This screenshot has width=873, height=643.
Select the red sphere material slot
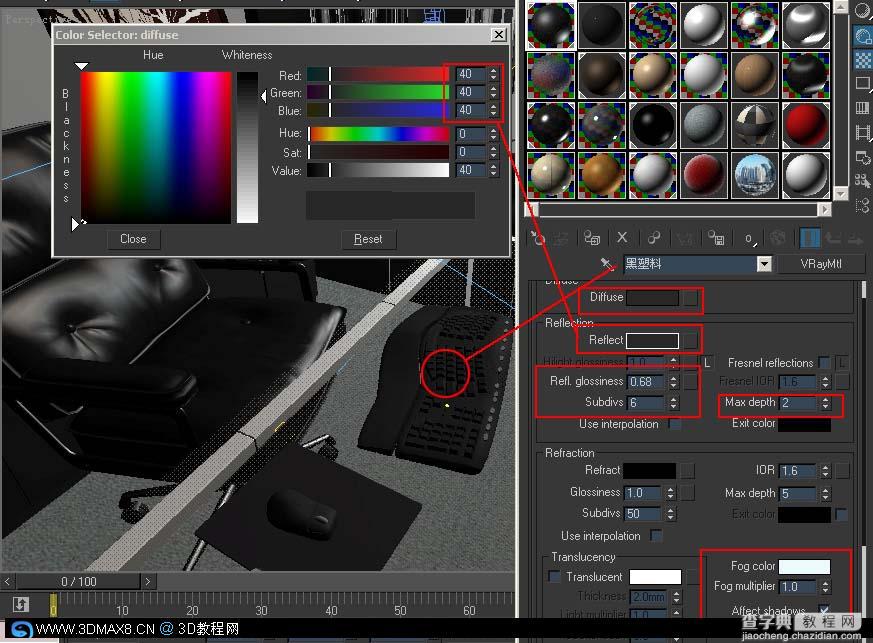(806, 125)
